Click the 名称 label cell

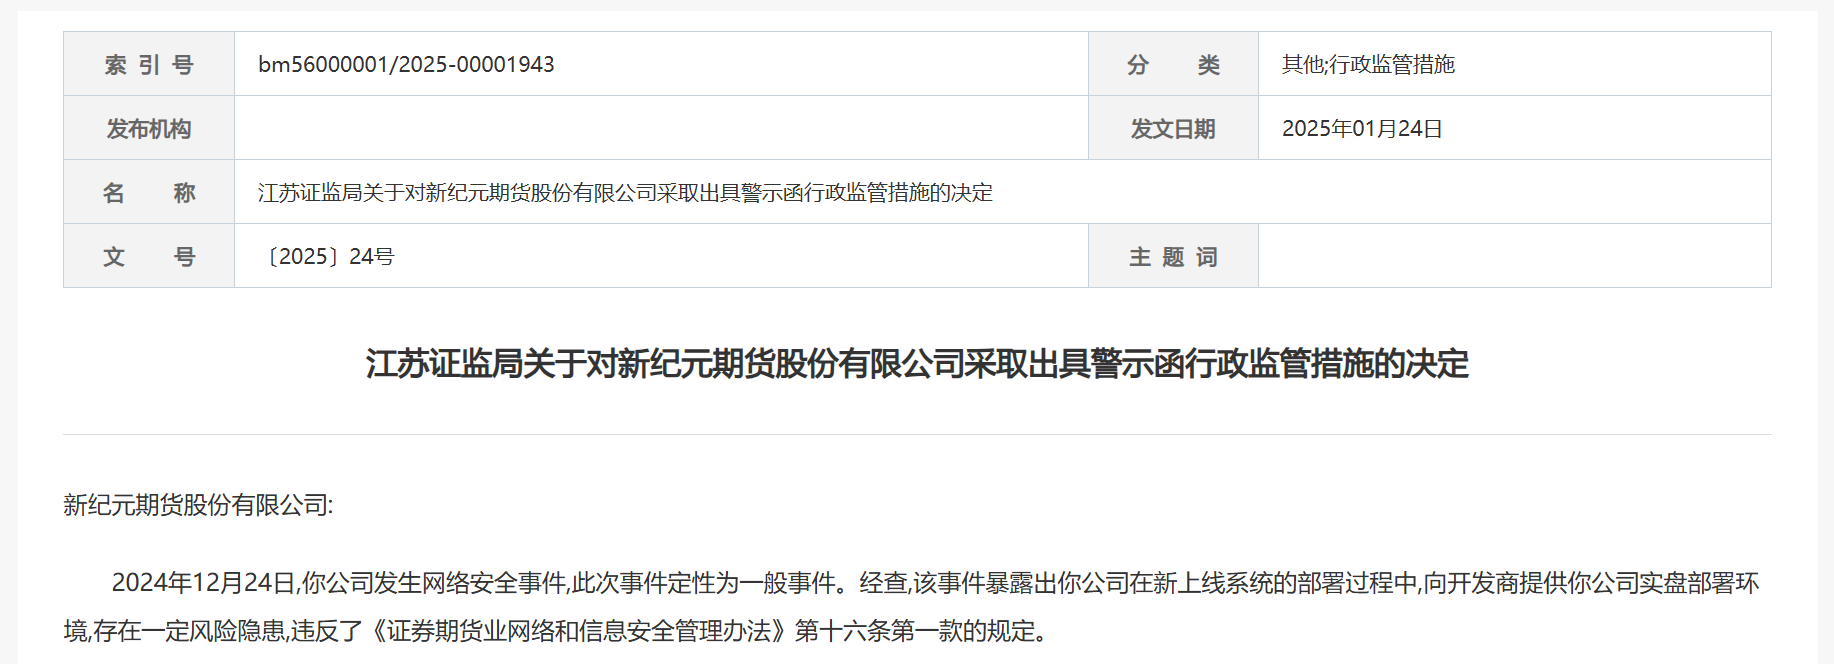[149, 192]
